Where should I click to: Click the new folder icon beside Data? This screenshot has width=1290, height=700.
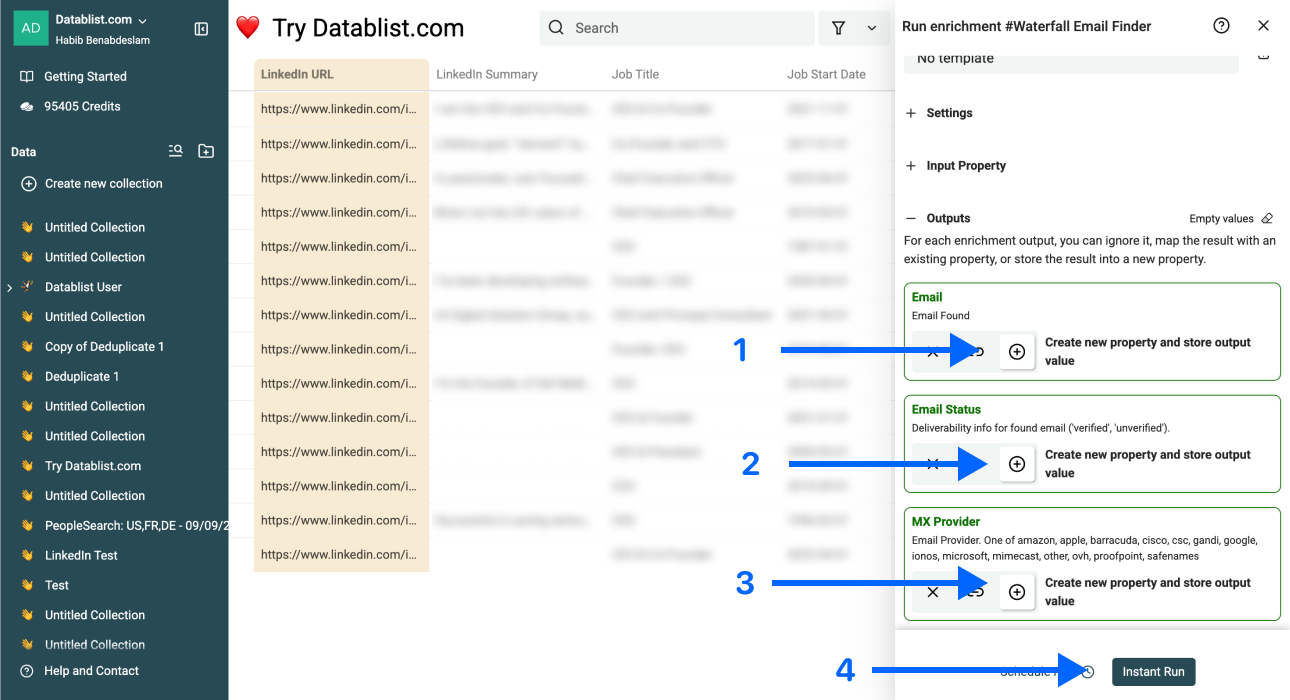click(x=206, y=151)
